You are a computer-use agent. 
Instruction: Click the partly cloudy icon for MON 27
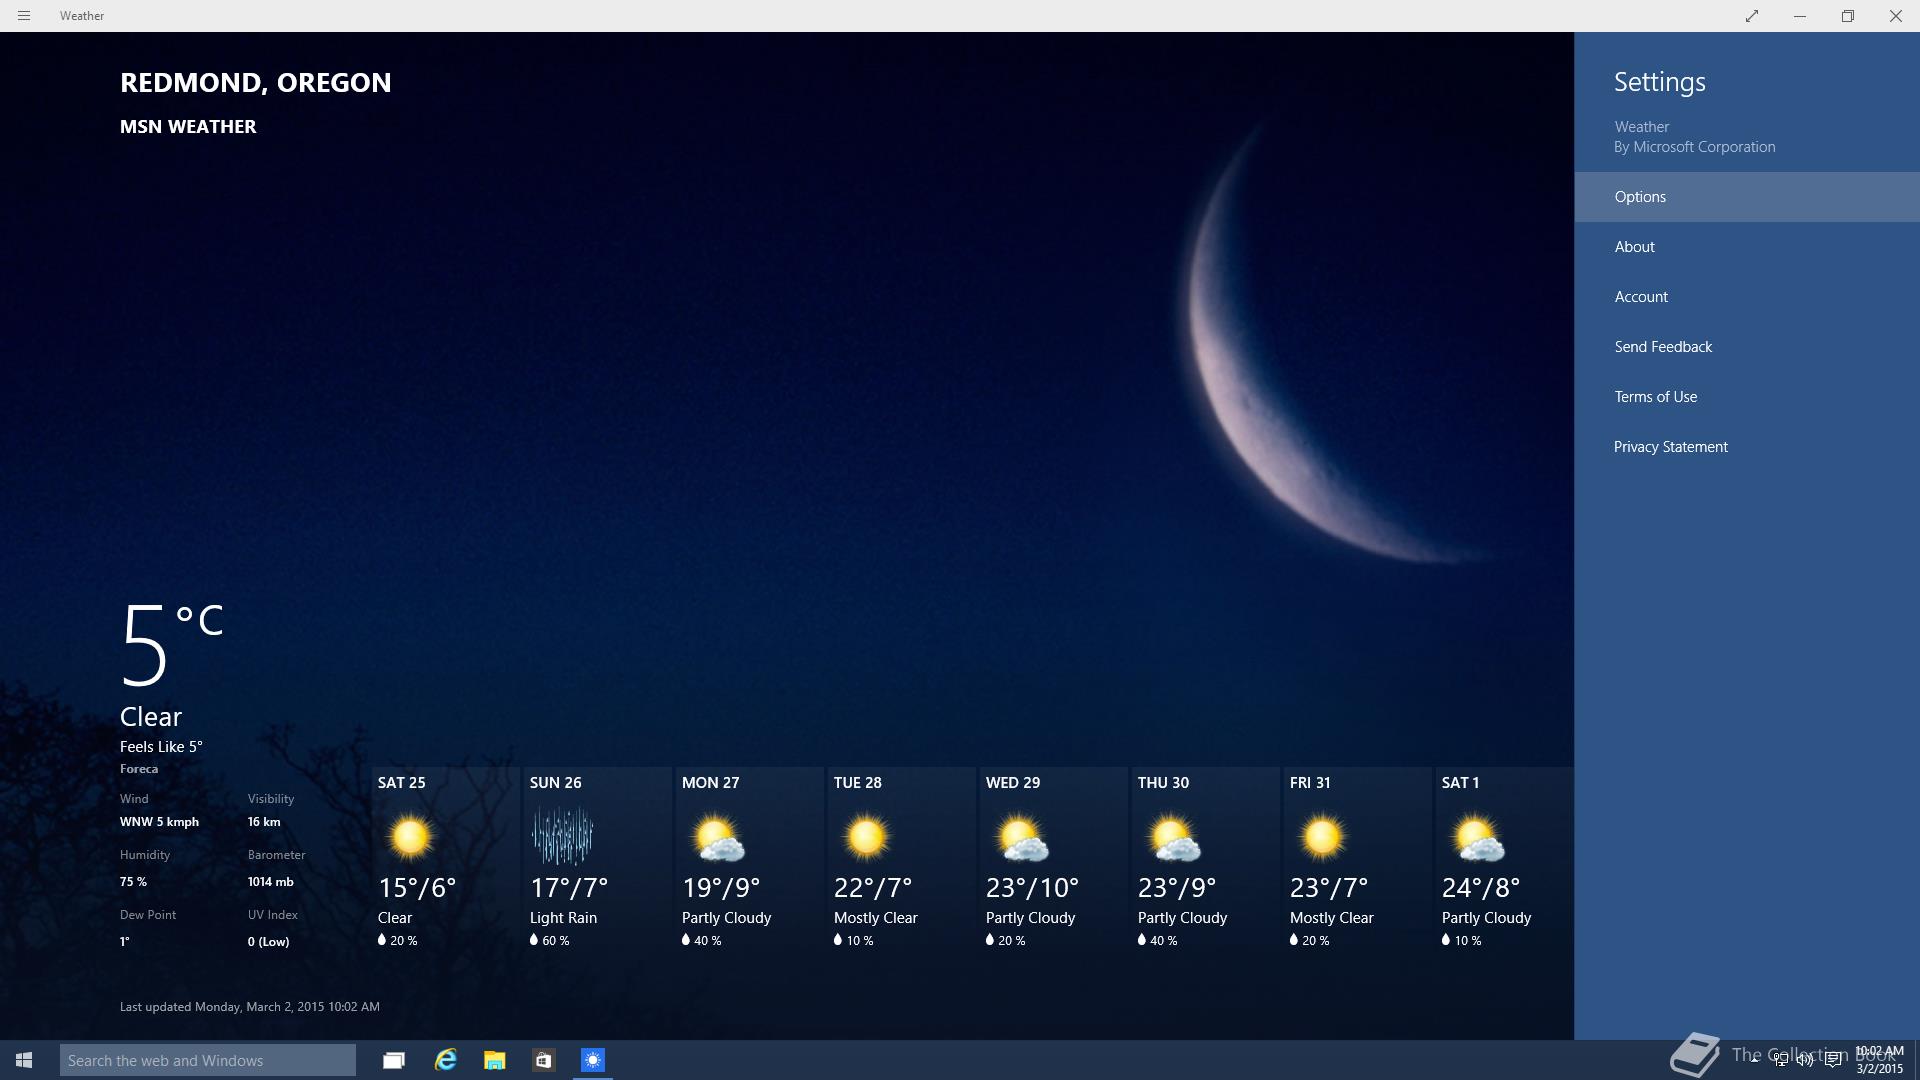pos(718,839)
